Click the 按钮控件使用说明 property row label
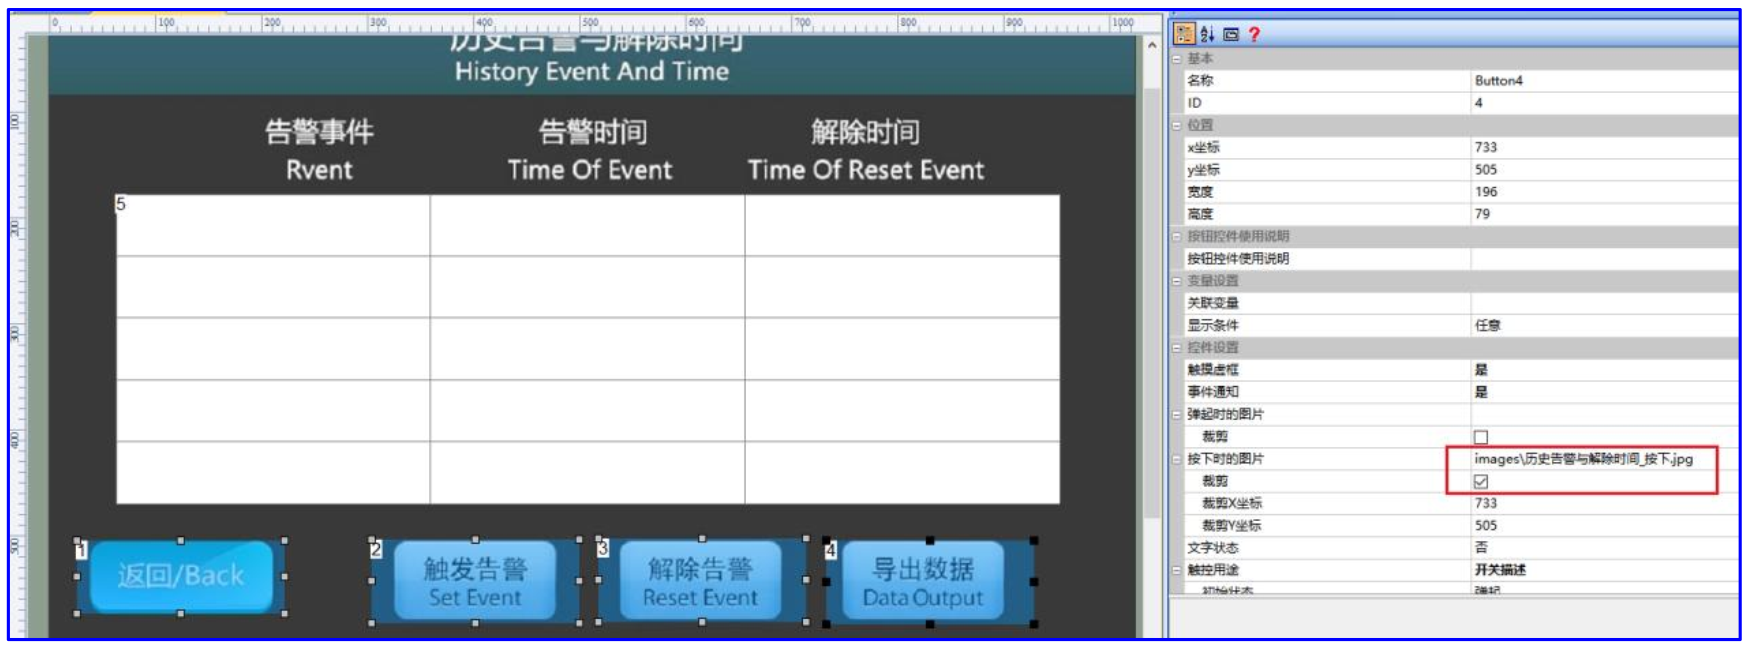This screenshot has width=1744, height=647. point(1238,259)
